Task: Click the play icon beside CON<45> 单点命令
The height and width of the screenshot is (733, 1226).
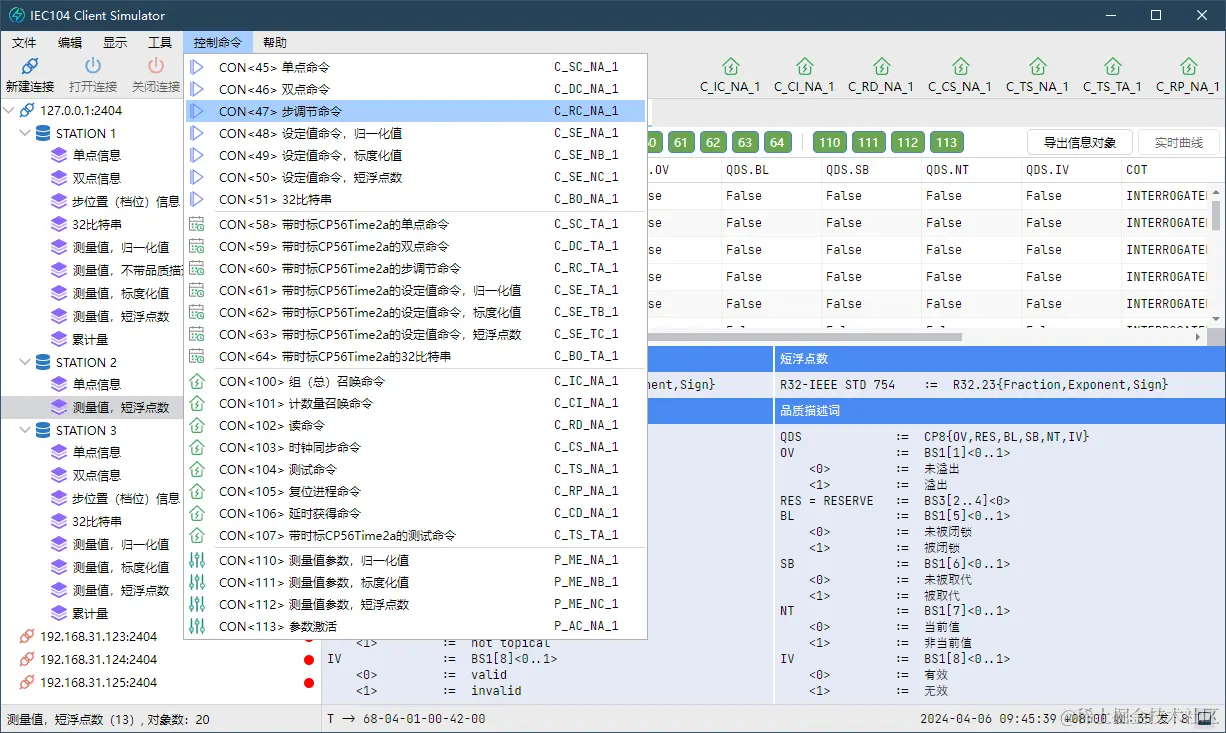Action: click(x=197, y=67)
